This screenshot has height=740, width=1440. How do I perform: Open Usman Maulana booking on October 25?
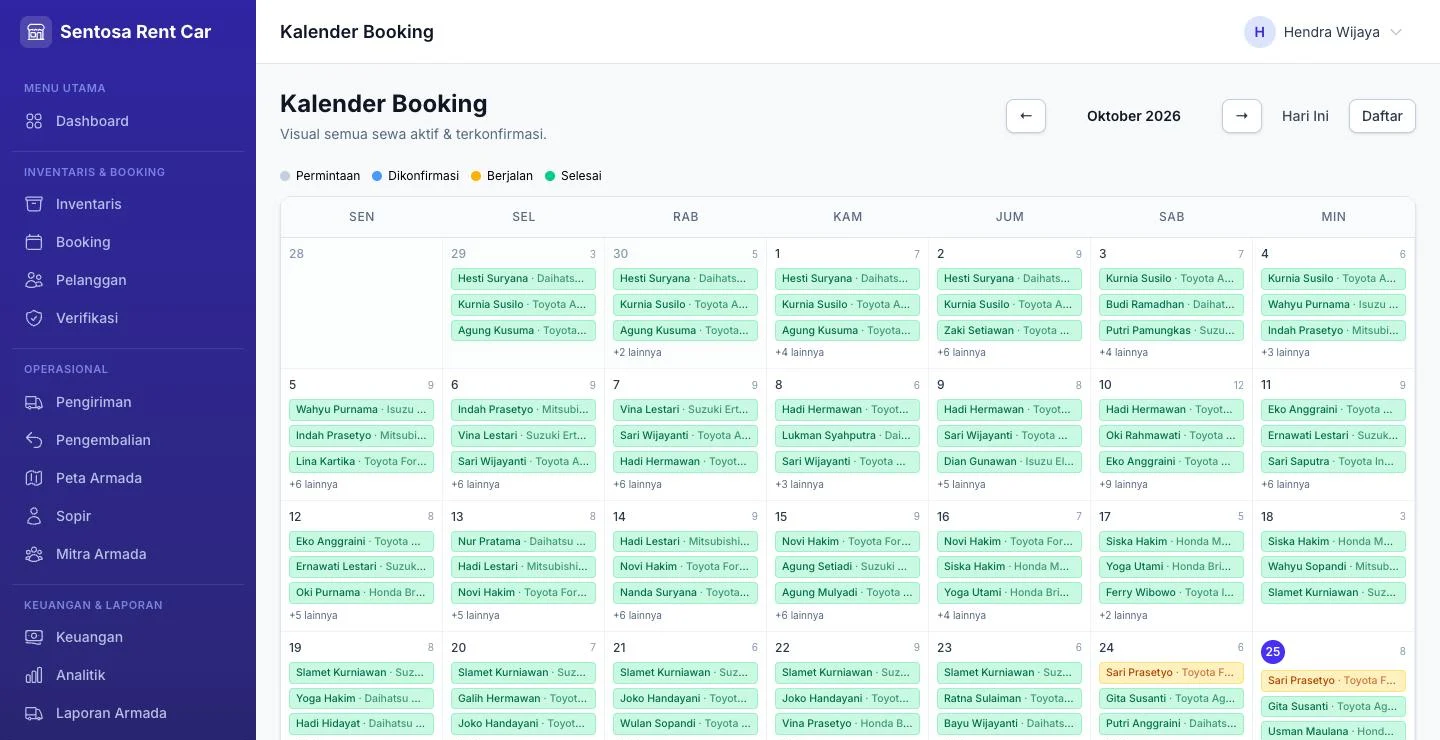click(1333, 731)
